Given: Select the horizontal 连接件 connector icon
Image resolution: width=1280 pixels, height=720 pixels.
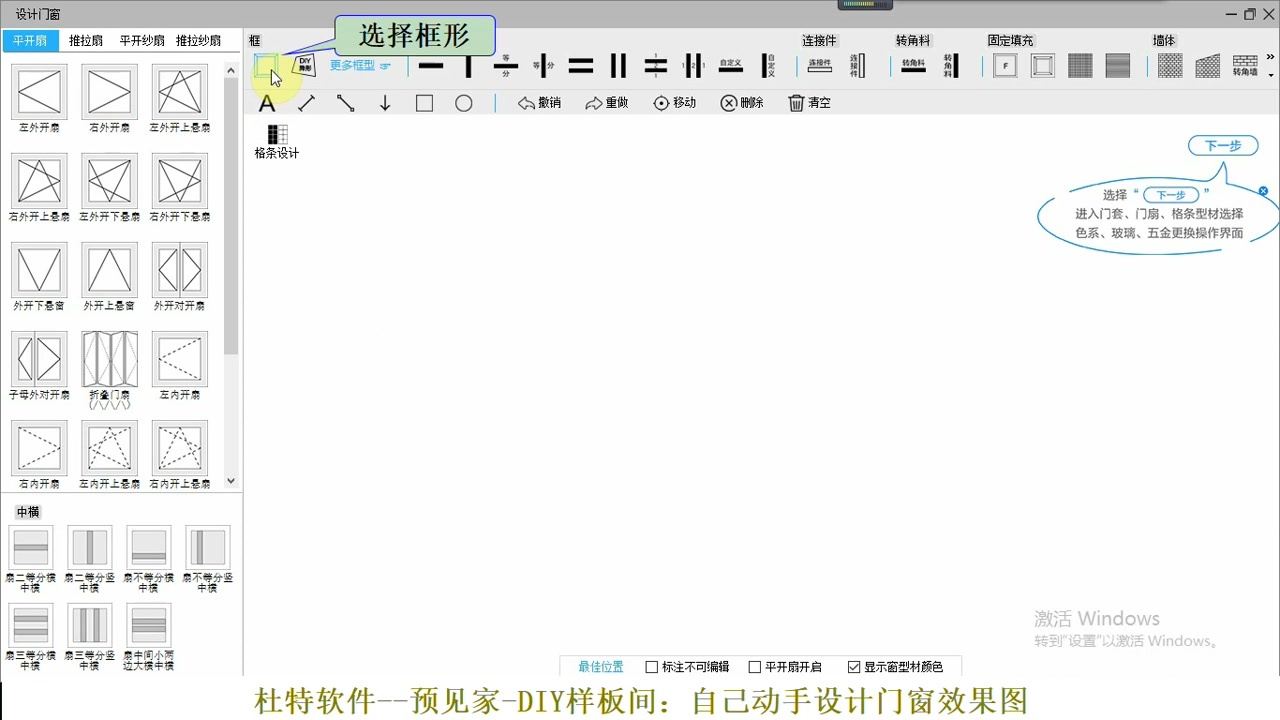Looking at the screenshot, I should coord(820,66).
